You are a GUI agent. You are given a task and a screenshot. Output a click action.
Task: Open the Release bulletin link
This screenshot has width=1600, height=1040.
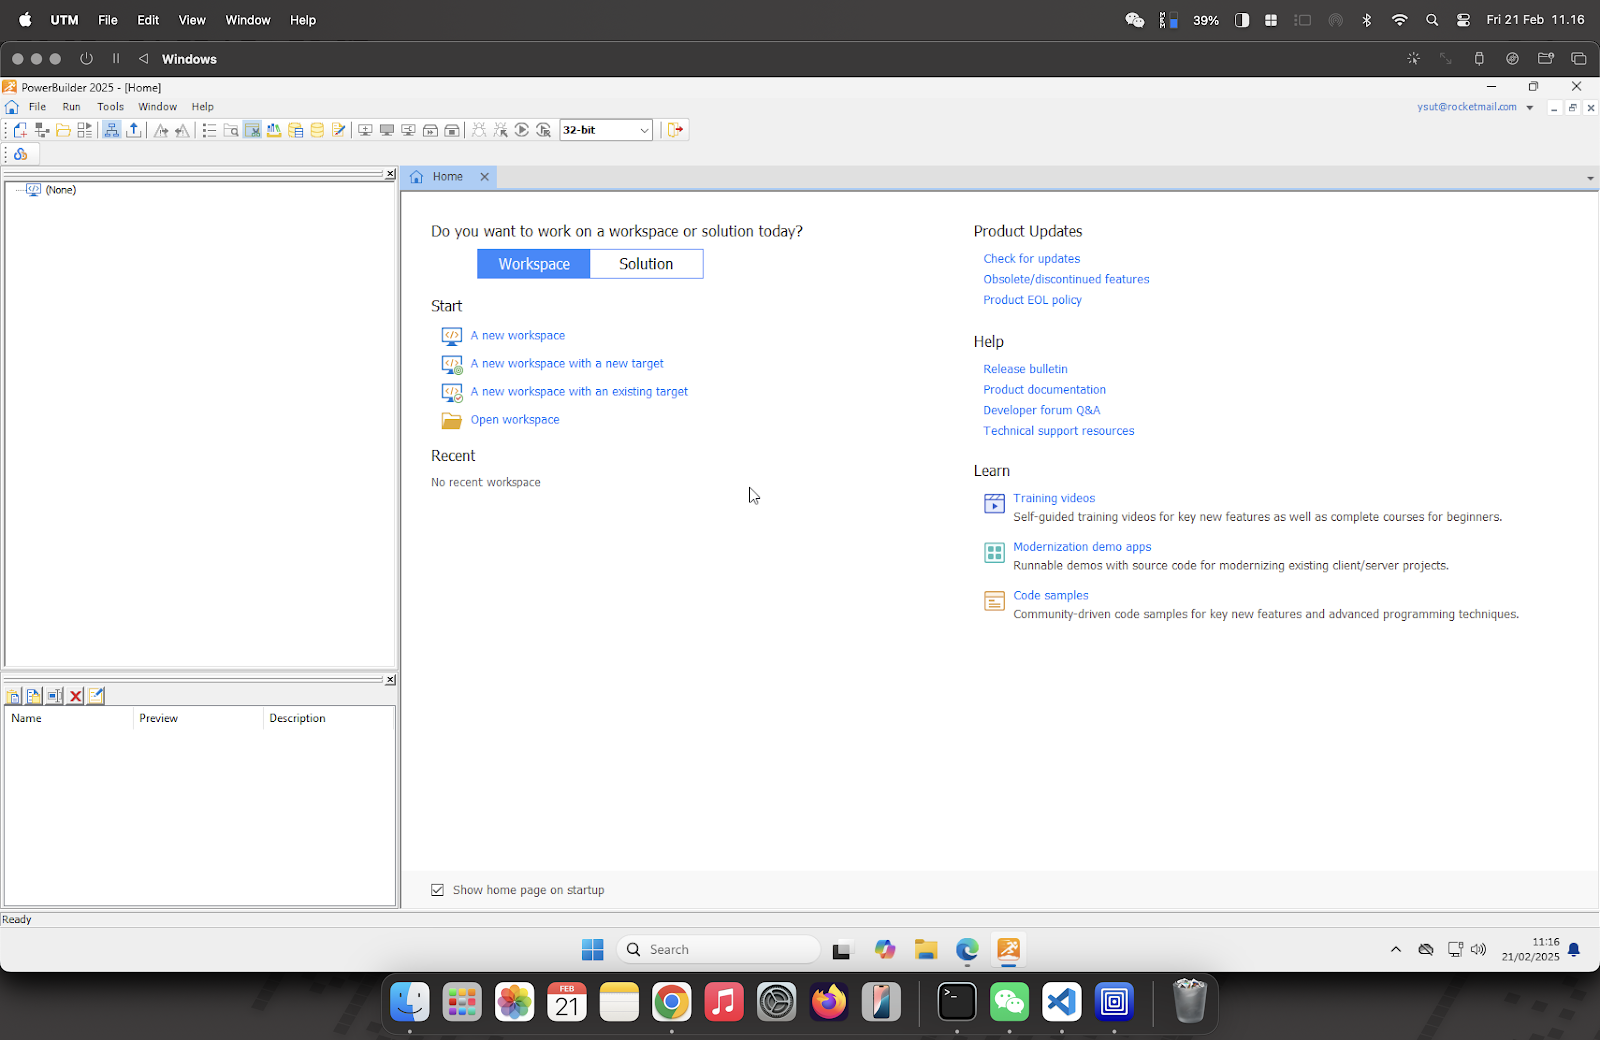(x=1025, y=369)
